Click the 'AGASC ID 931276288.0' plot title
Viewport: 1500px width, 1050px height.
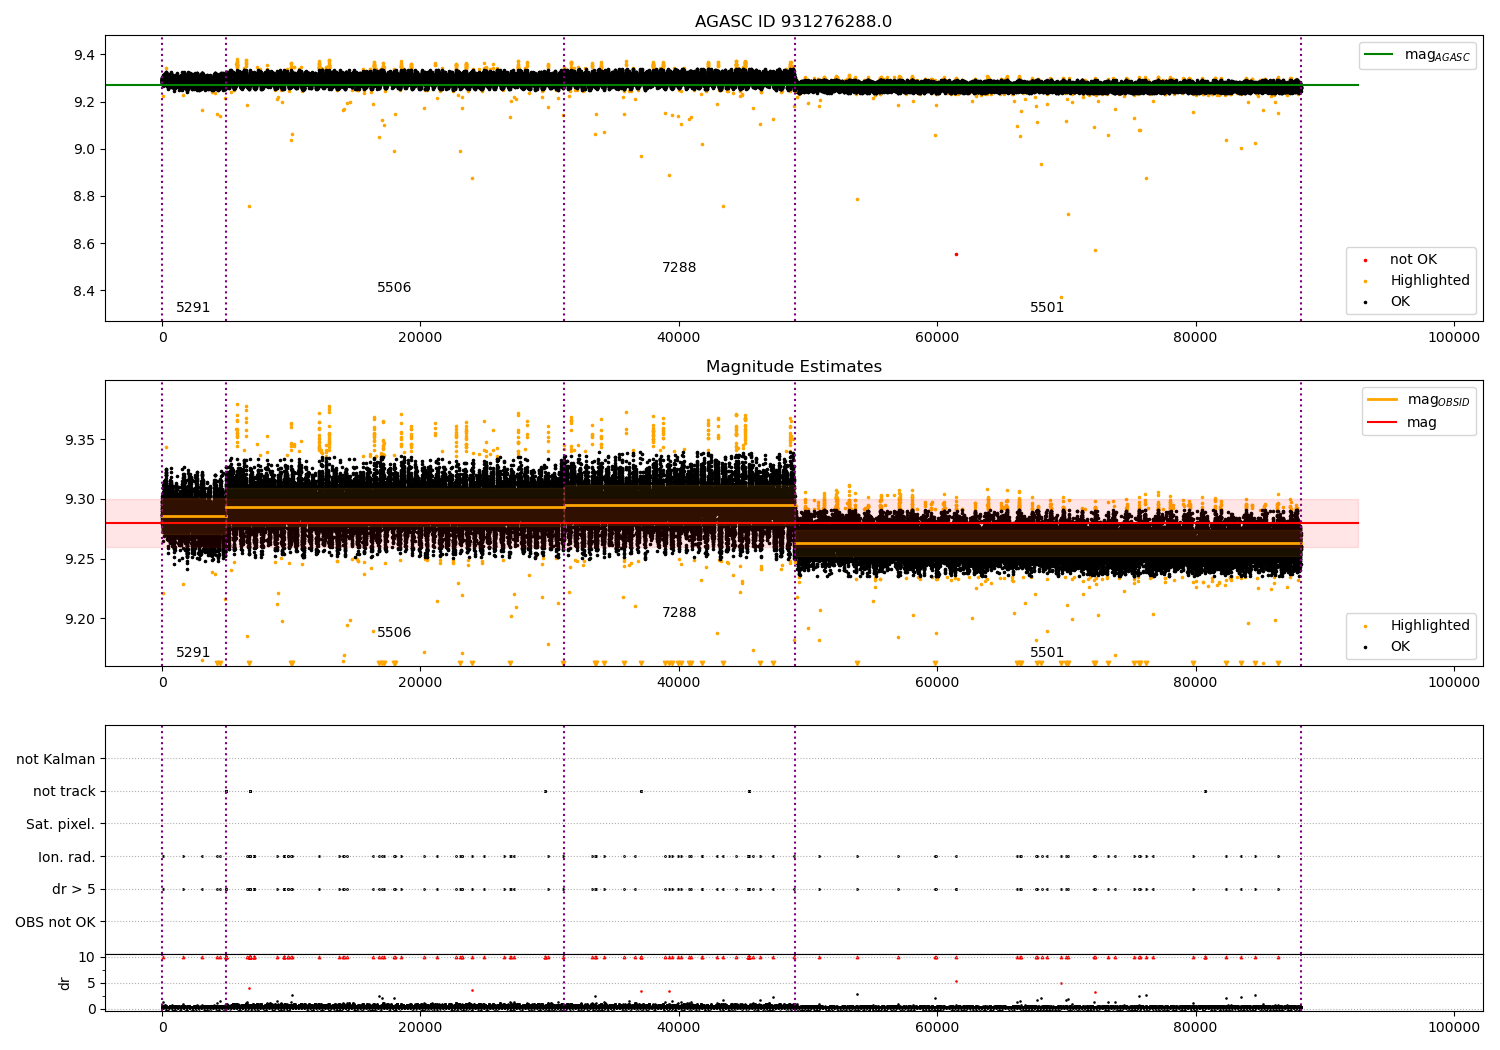793,22
